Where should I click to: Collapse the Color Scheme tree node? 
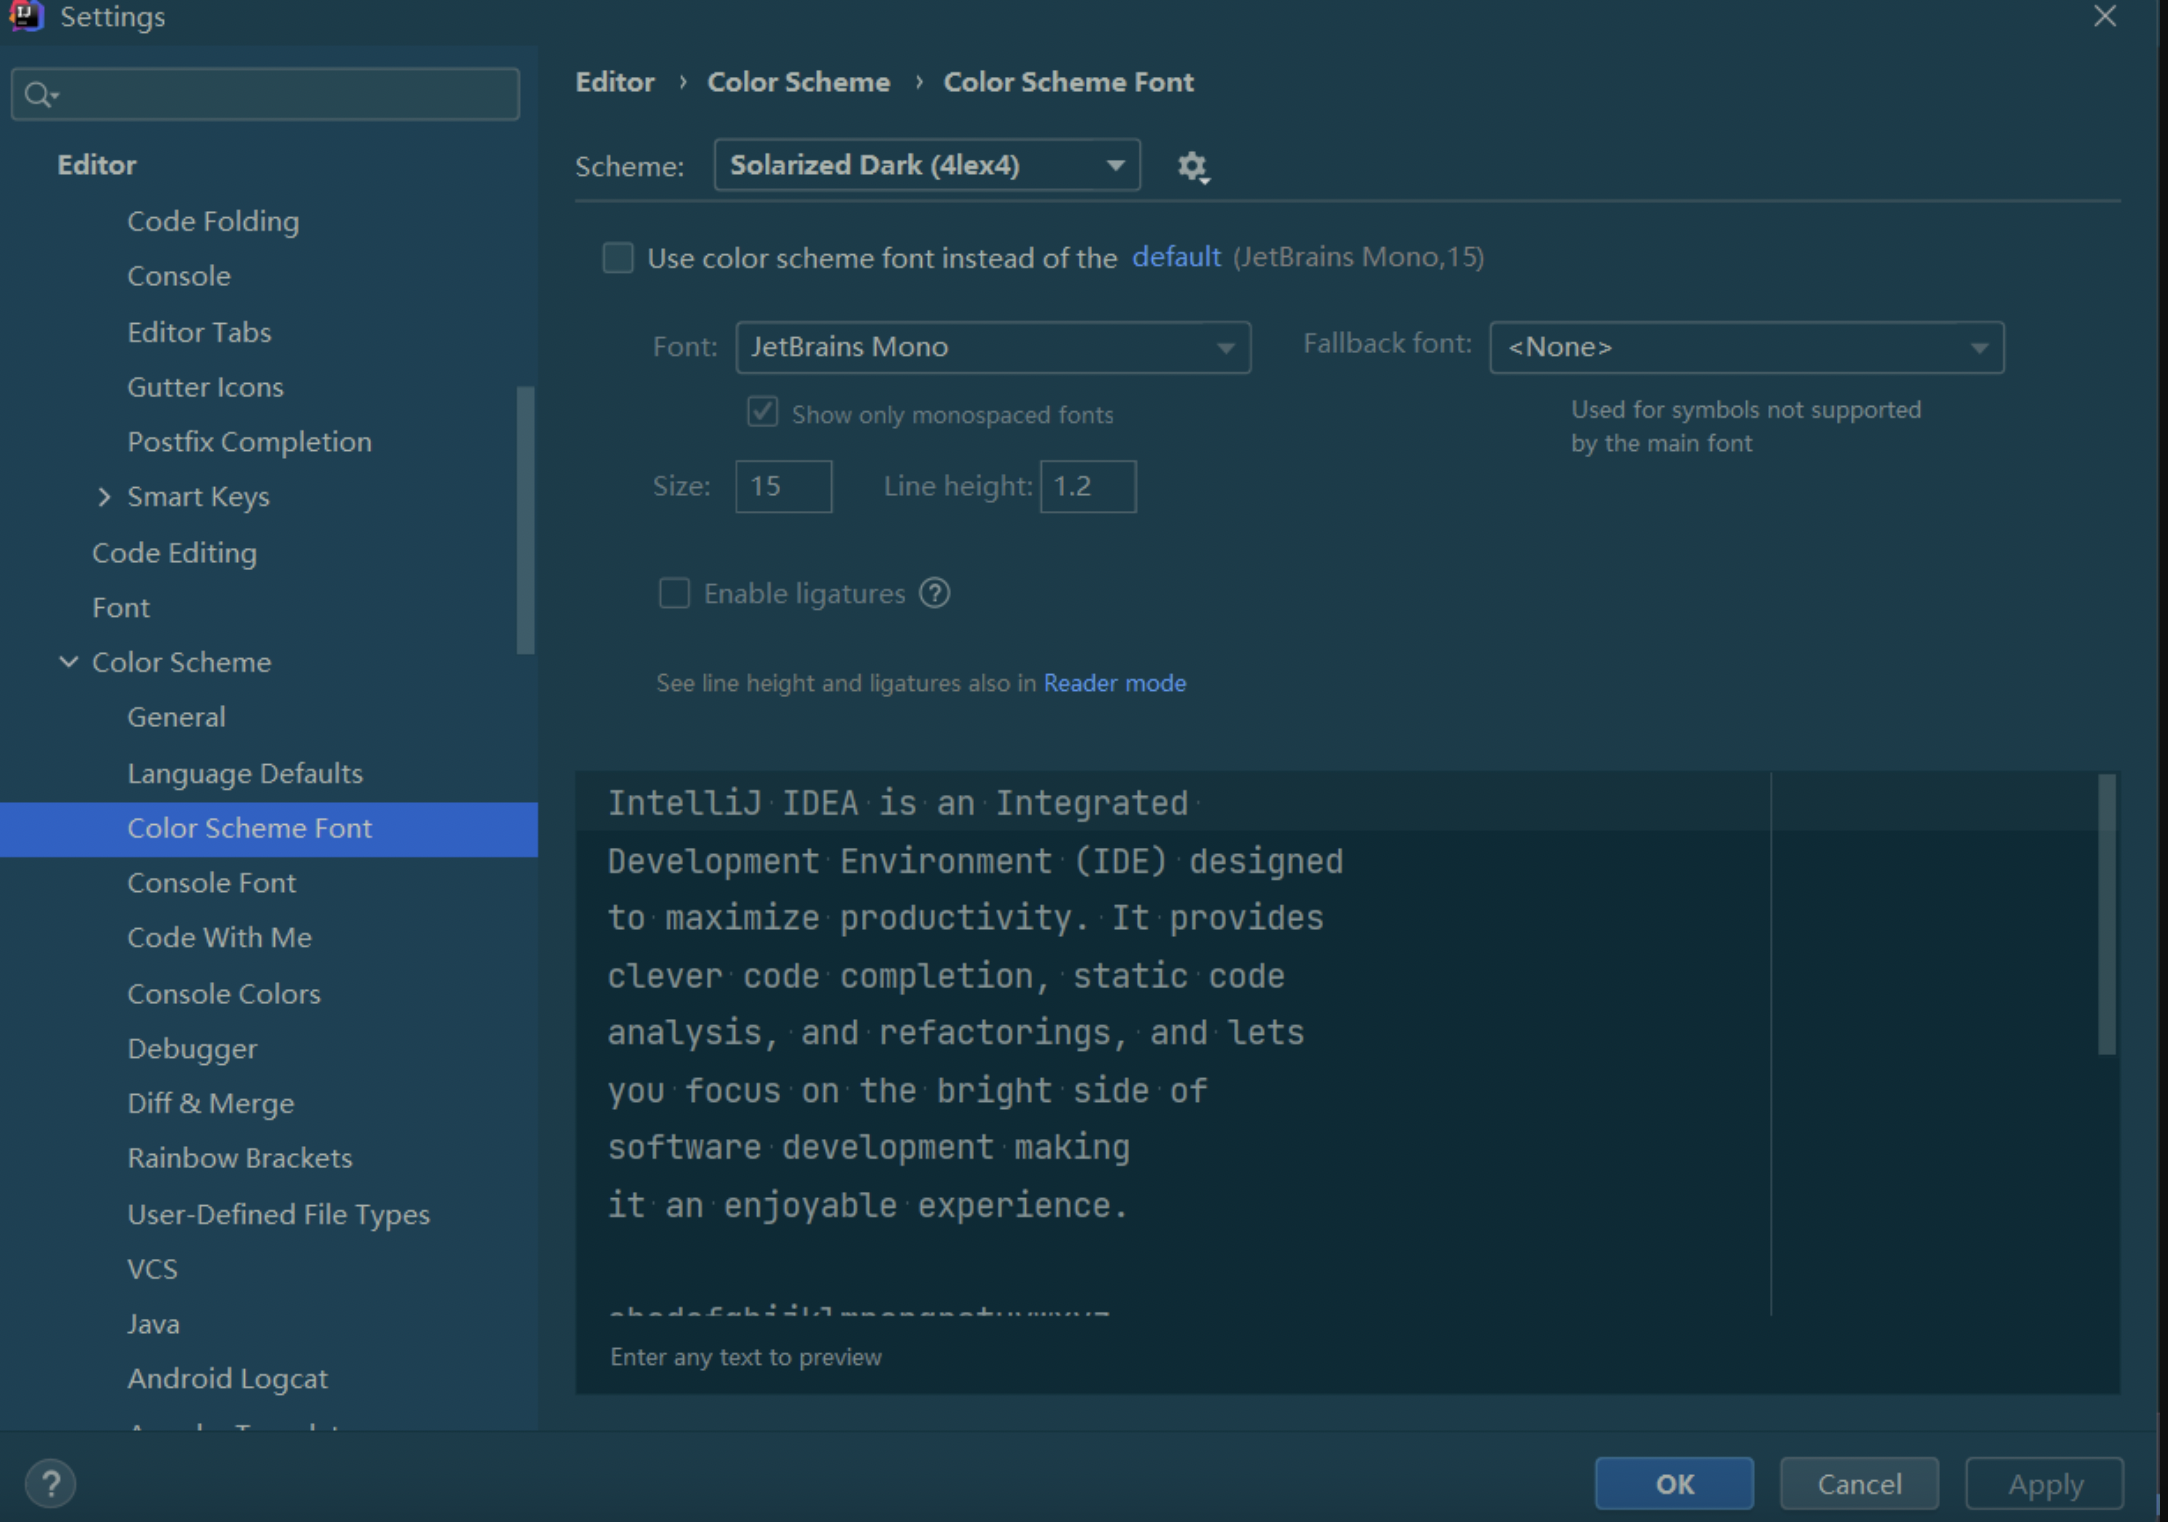(x=68, y=662)
